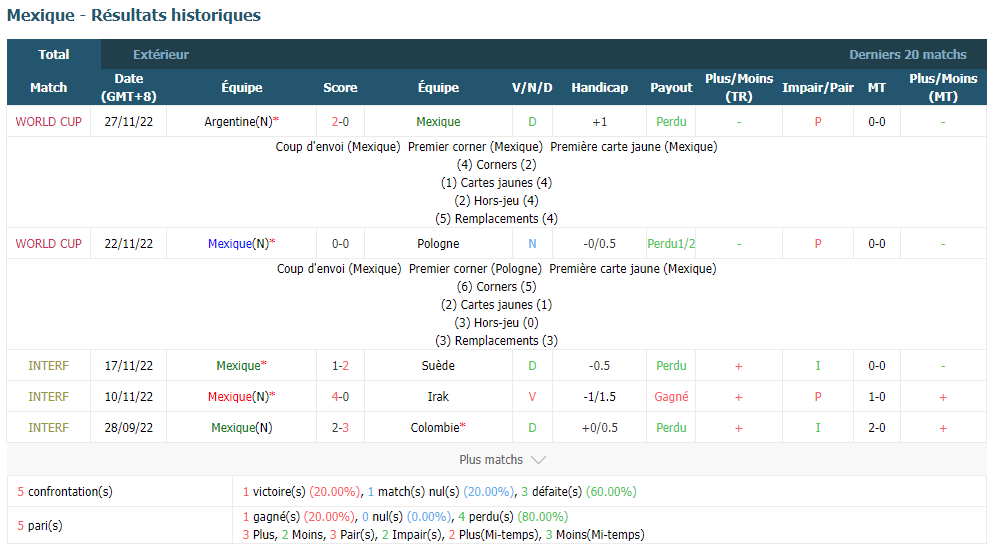Viewport: 995px width, 553px height.
Task: Open the WORLD CUP link dated 27/11/22
Action: click(49, 122)
